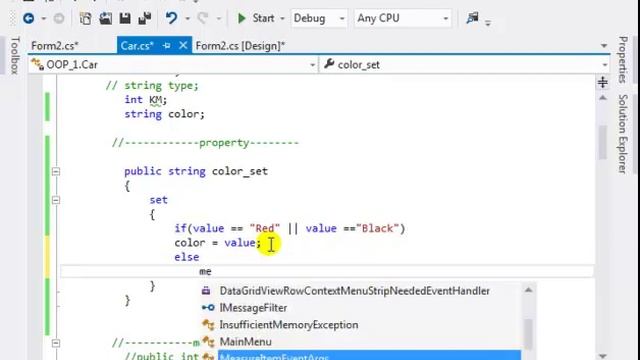640x360 pixels.
Task: Click the Open File toolbar icon
Action: [x=105, y=18]
